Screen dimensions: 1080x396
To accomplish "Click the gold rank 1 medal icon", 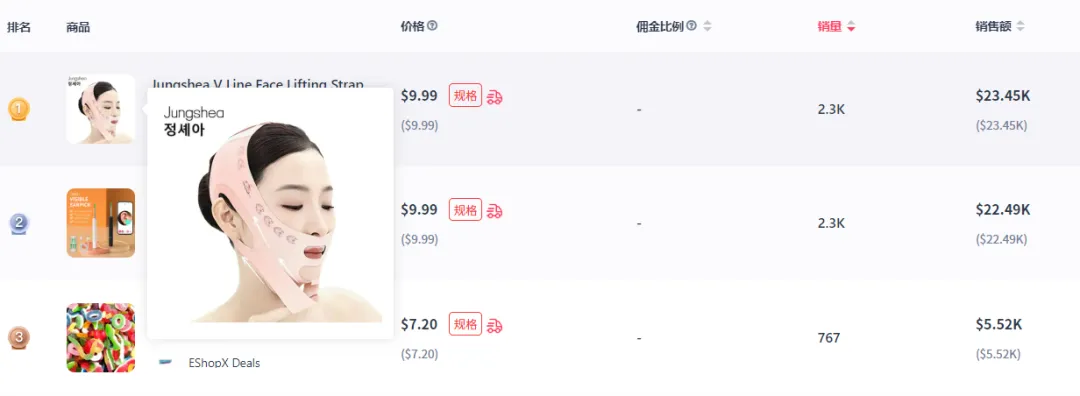I will [x=19, y=109].
